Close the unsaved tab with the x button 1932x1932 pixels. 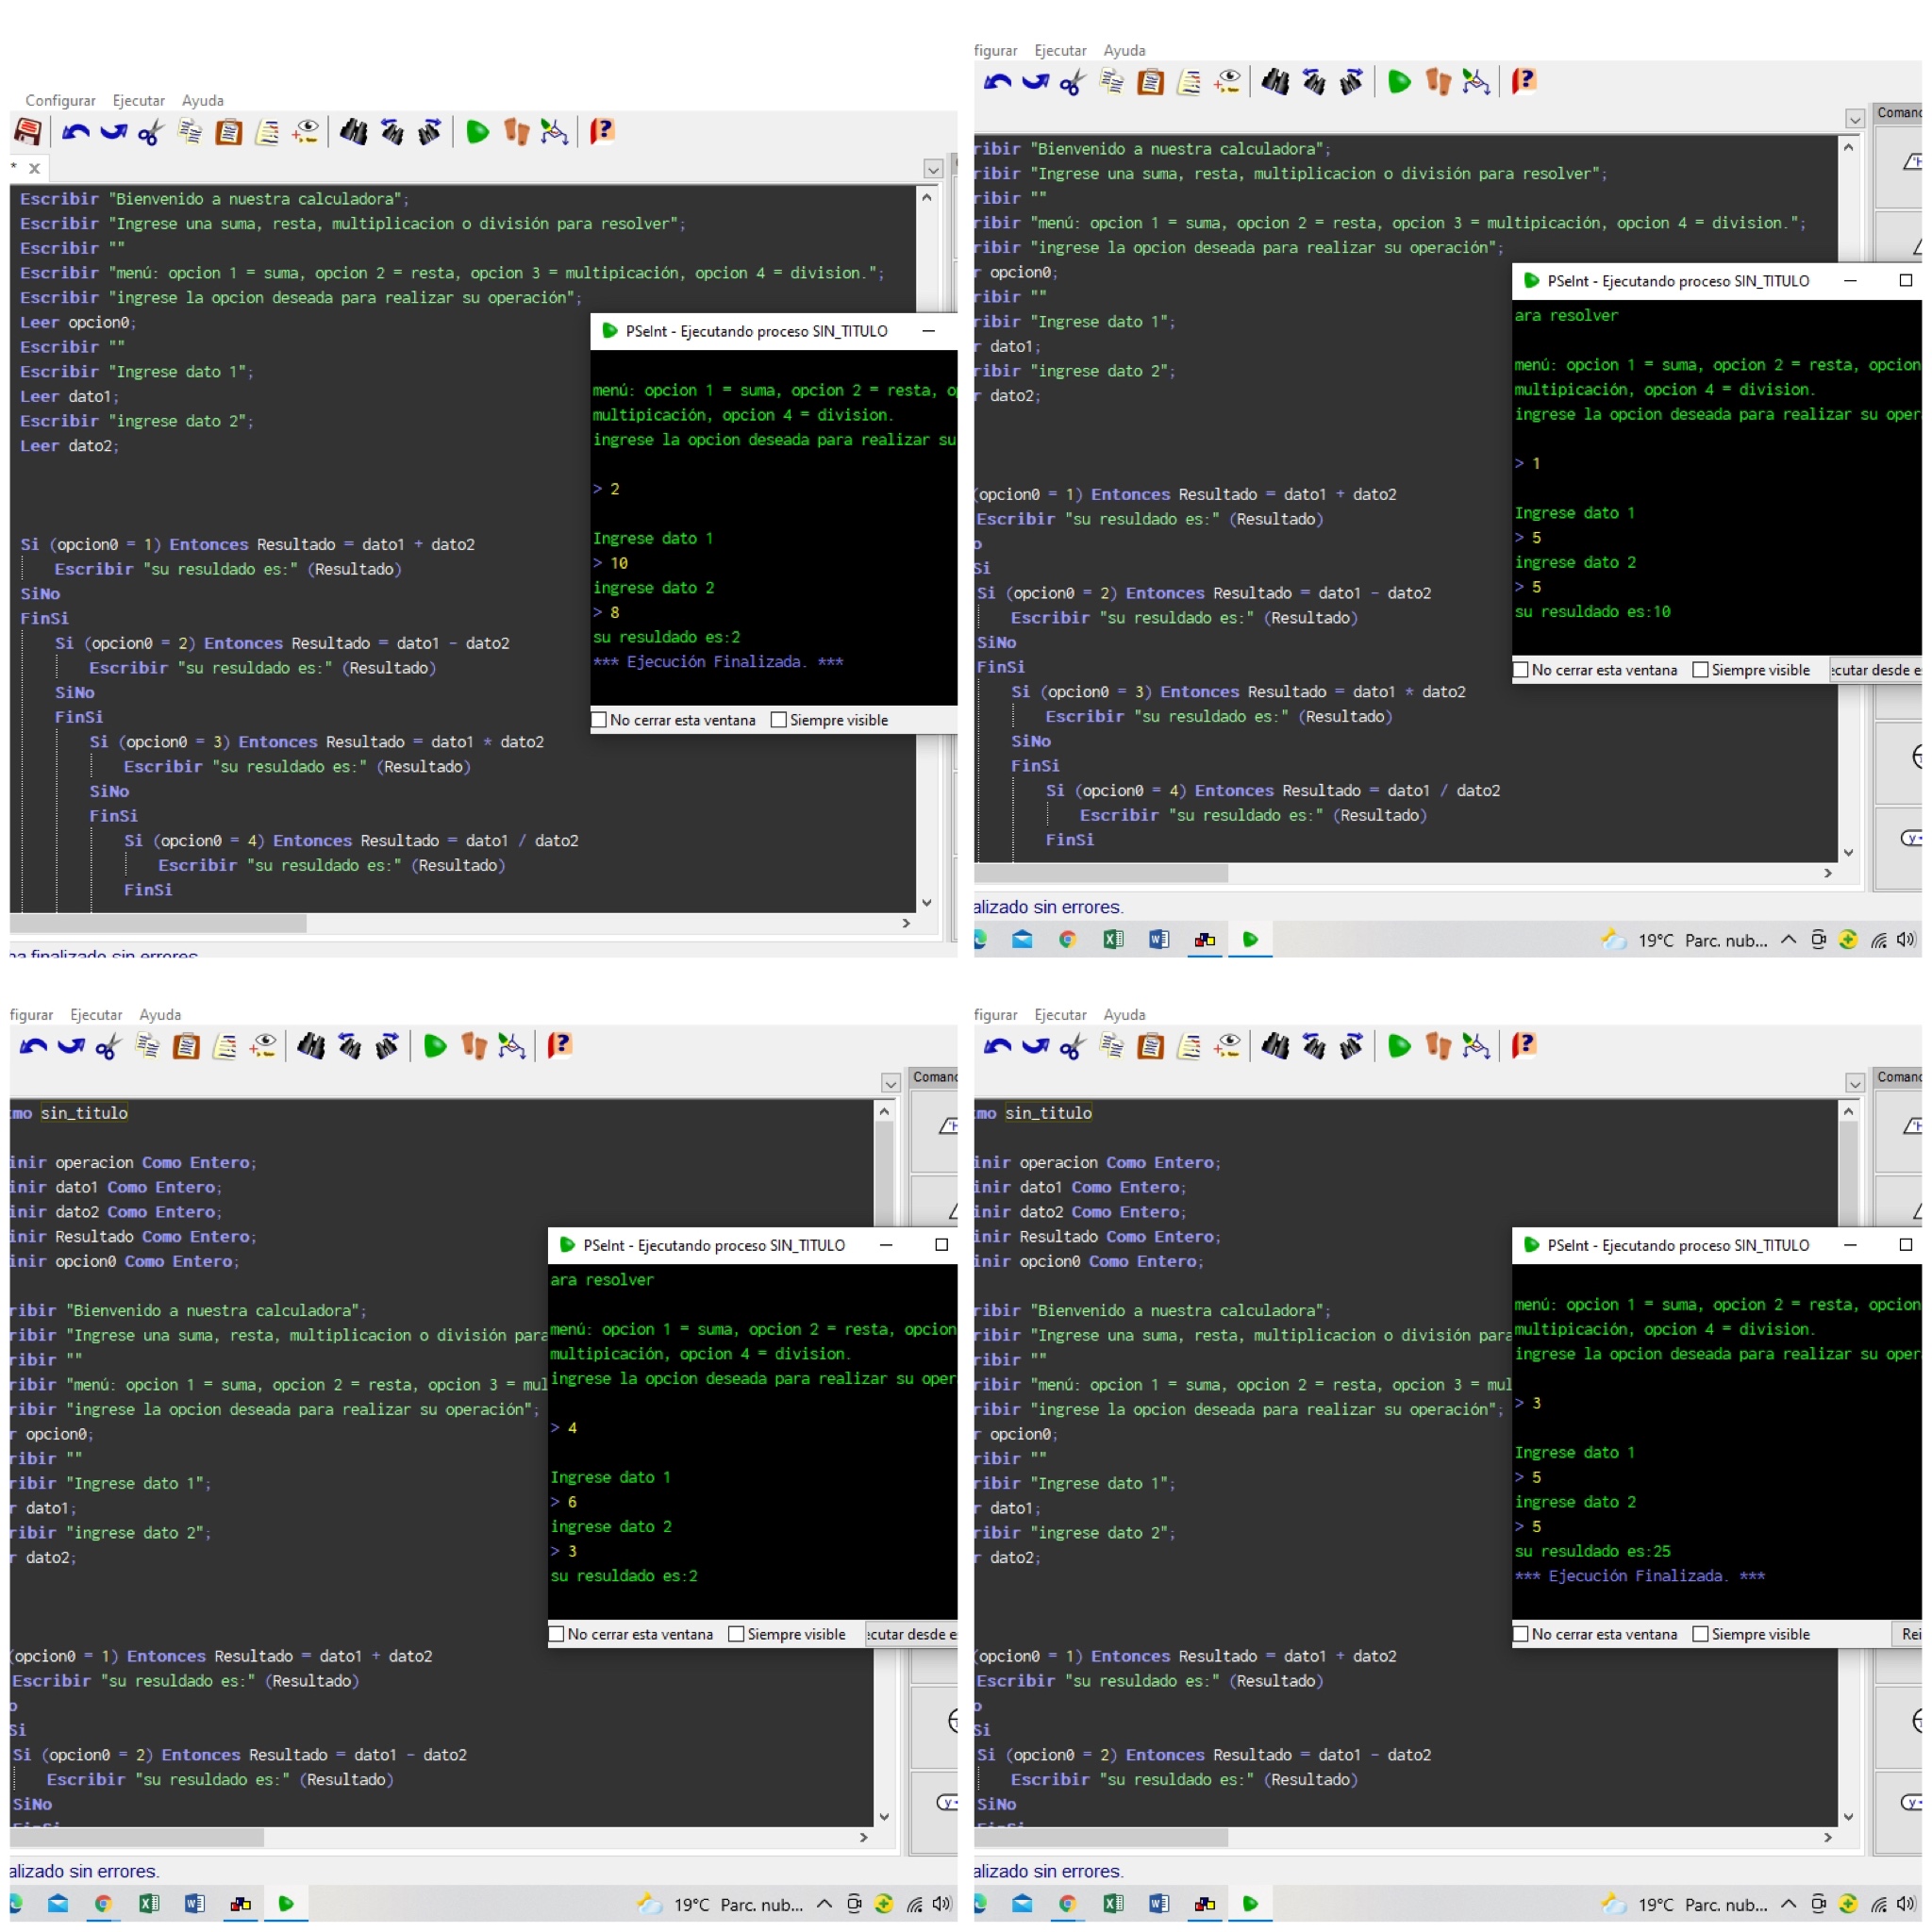point(34,168)
